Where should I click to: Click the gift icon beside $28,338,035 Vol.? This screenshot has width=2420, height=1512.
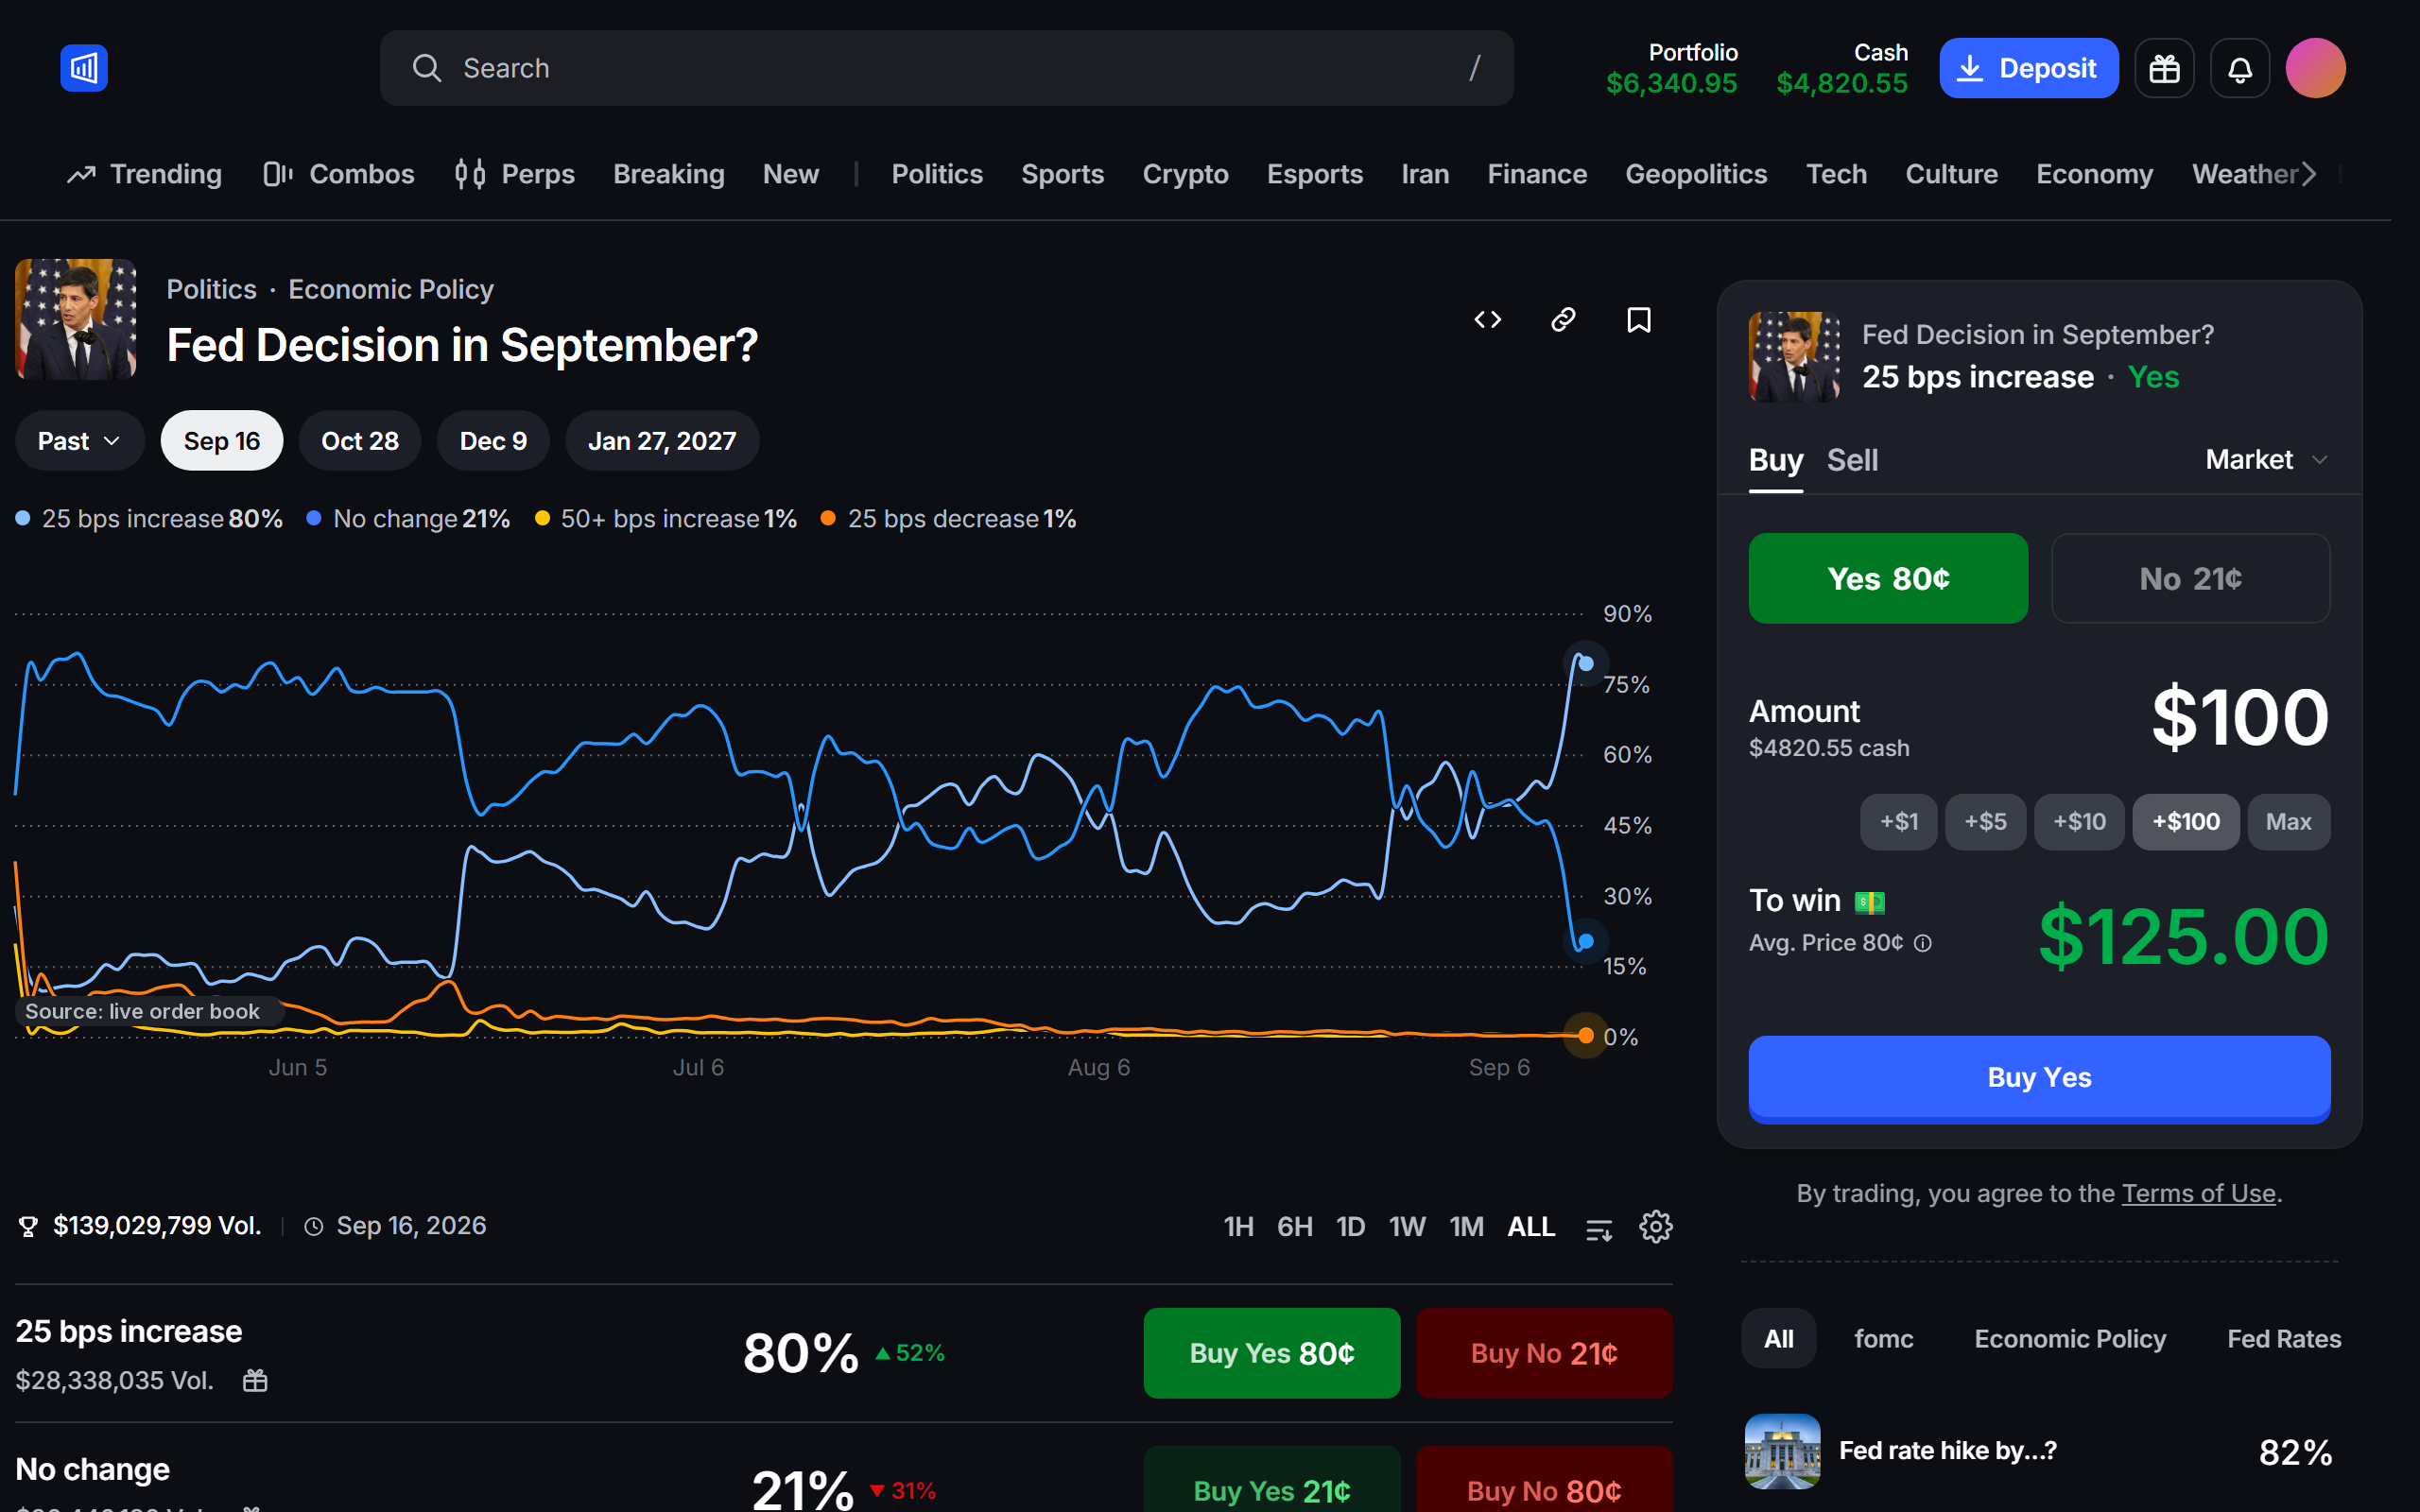(x=255, y=1380)
